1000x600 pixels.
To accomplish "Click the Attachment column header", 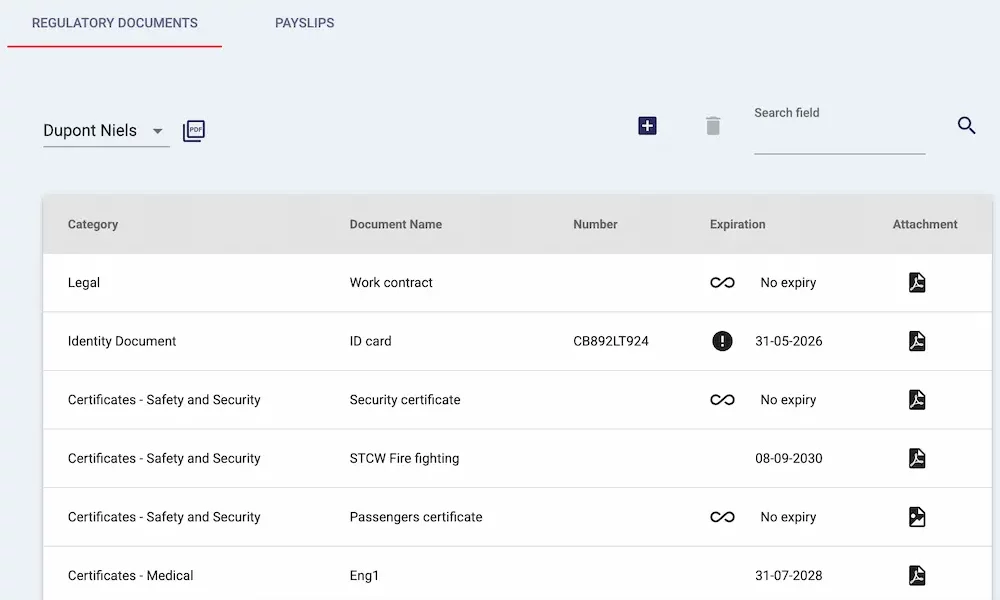I will 925,224.
